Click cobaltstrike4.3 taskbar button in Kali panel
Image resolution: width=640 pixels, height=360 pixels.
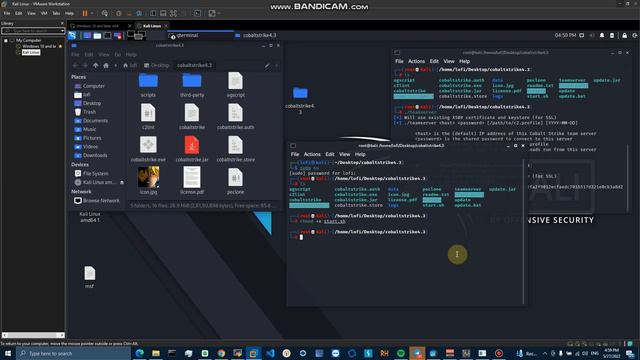click(256, 36)
